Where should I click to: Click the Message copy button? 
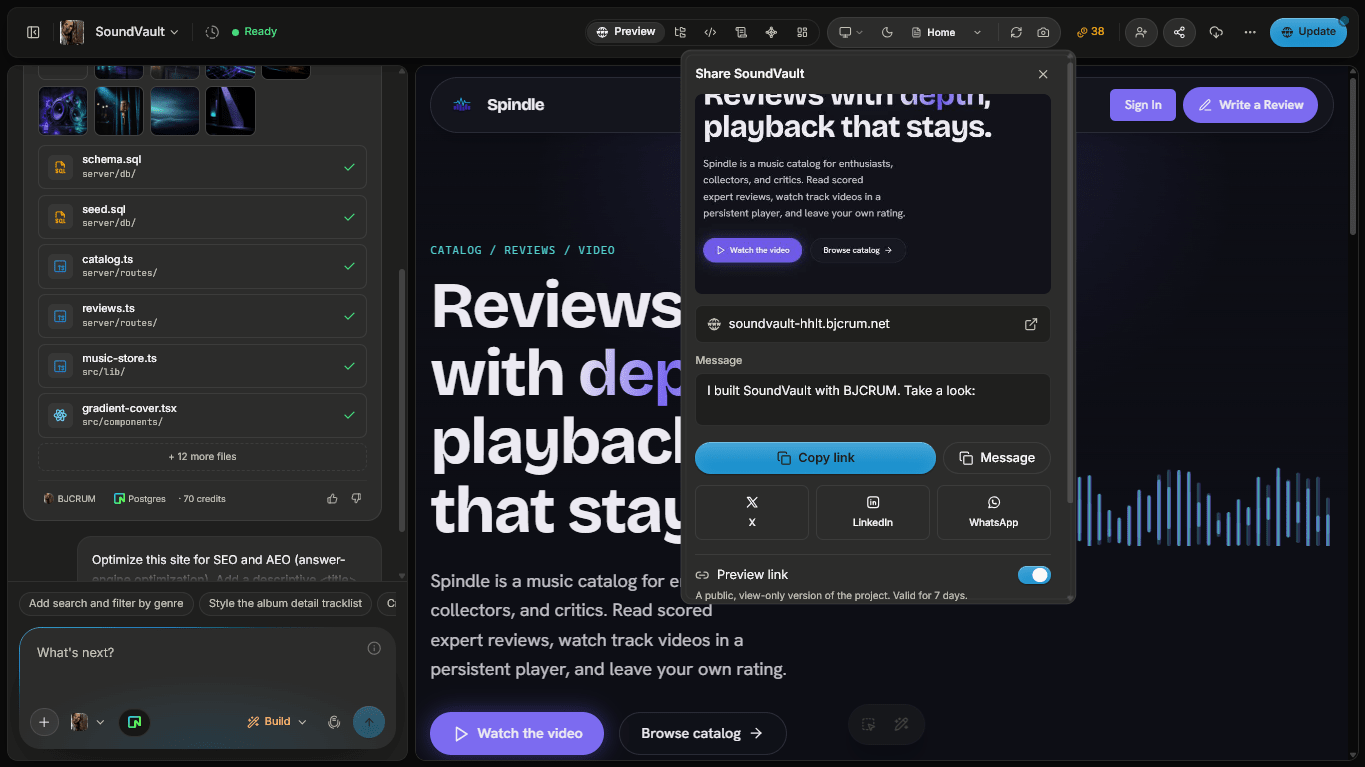(x=997, y=458)
